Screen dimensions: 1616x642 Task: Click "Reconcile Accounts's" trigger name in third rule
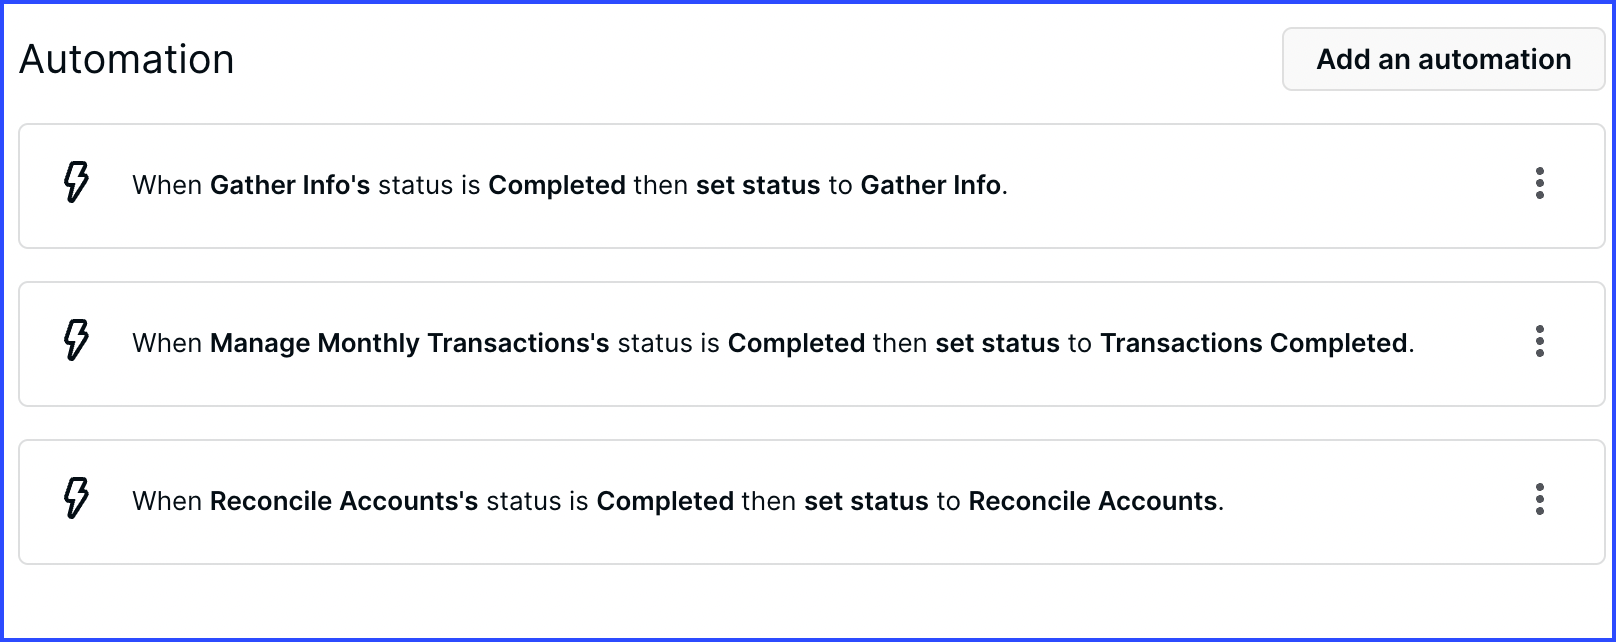coord(344,501)
